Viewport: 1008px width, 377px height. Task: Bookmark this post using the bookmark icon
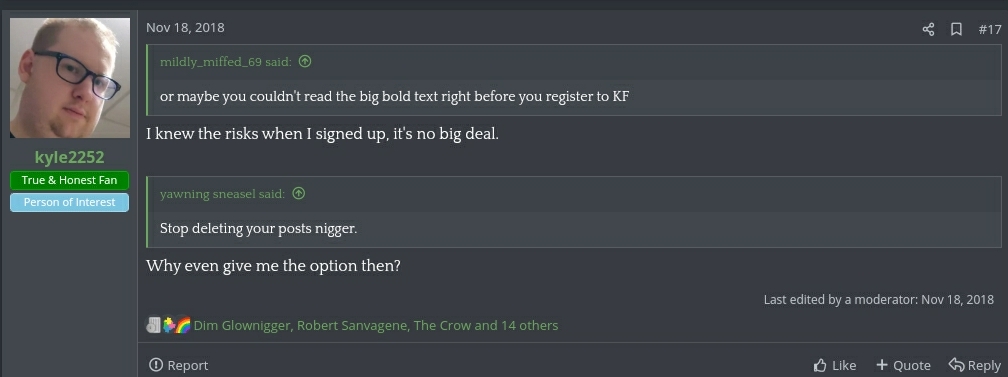(x=956, y=29)
